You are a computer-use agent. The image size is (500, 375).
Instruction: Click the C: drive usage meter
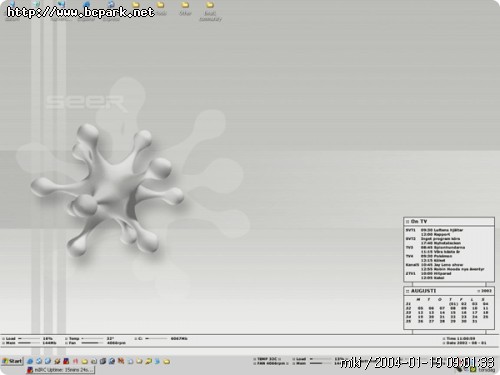click(156, 338)
